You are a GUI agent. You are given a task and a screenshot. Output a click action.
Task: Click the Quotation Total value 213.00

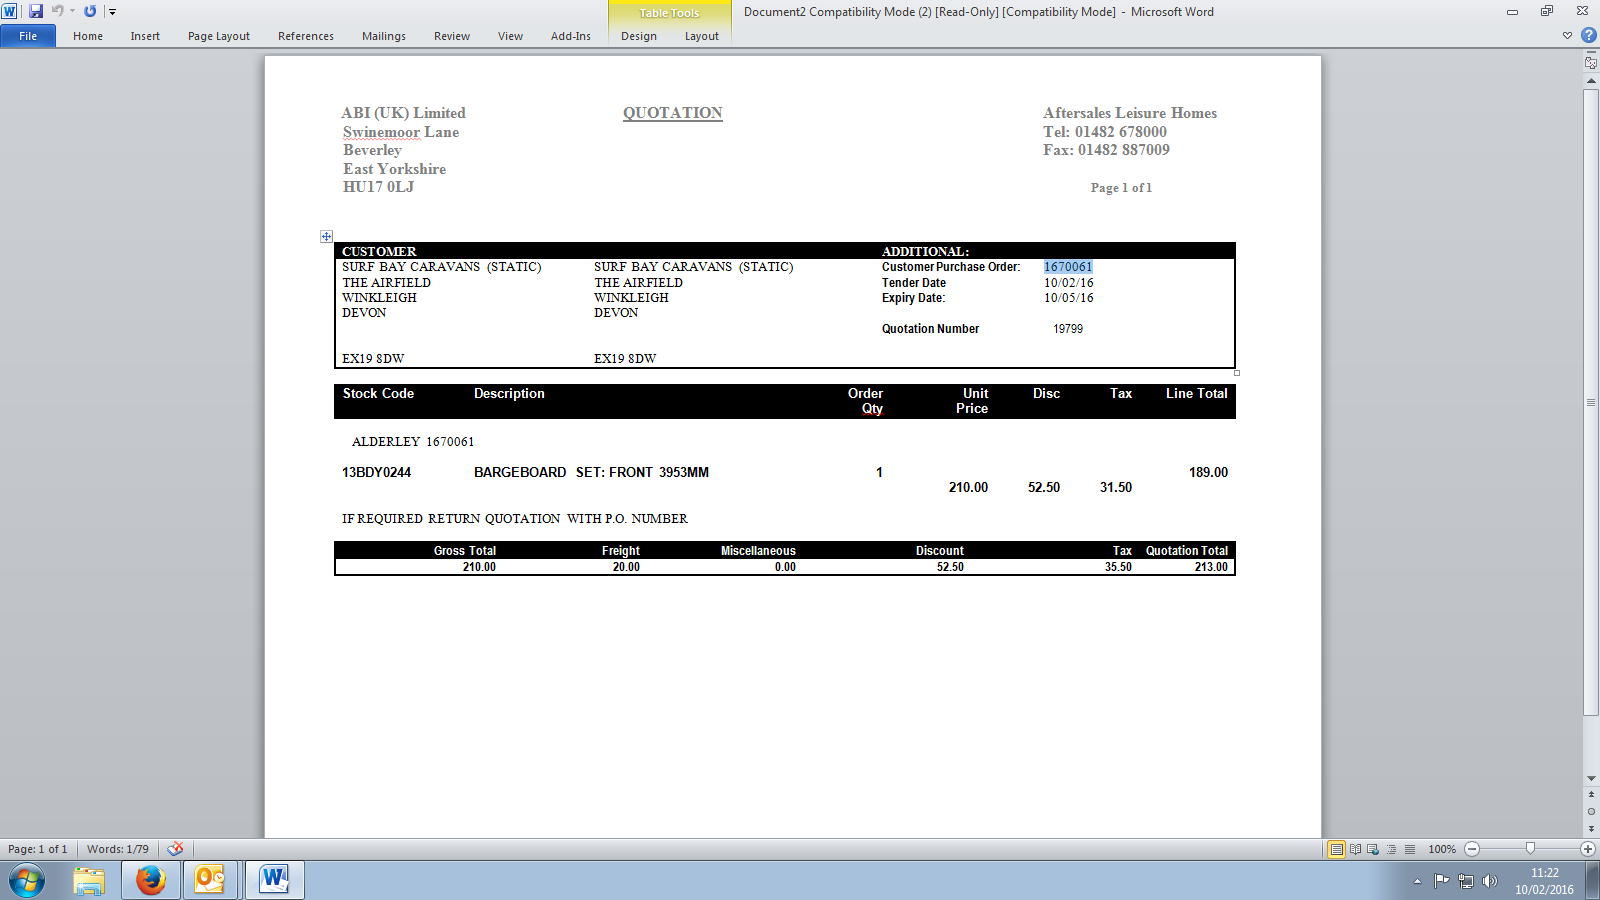pyautogui.click(x=1211, y=567)
